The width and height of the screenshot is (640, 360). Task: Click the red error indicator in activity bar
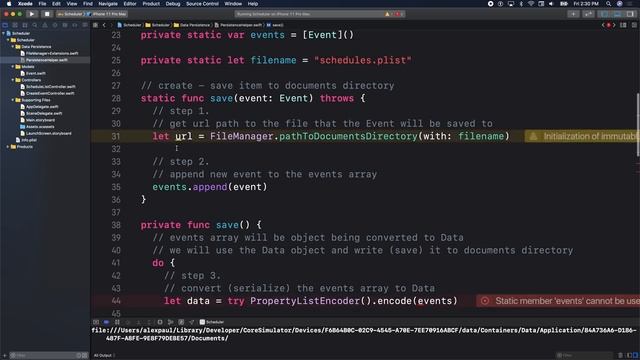click(398, 14)
